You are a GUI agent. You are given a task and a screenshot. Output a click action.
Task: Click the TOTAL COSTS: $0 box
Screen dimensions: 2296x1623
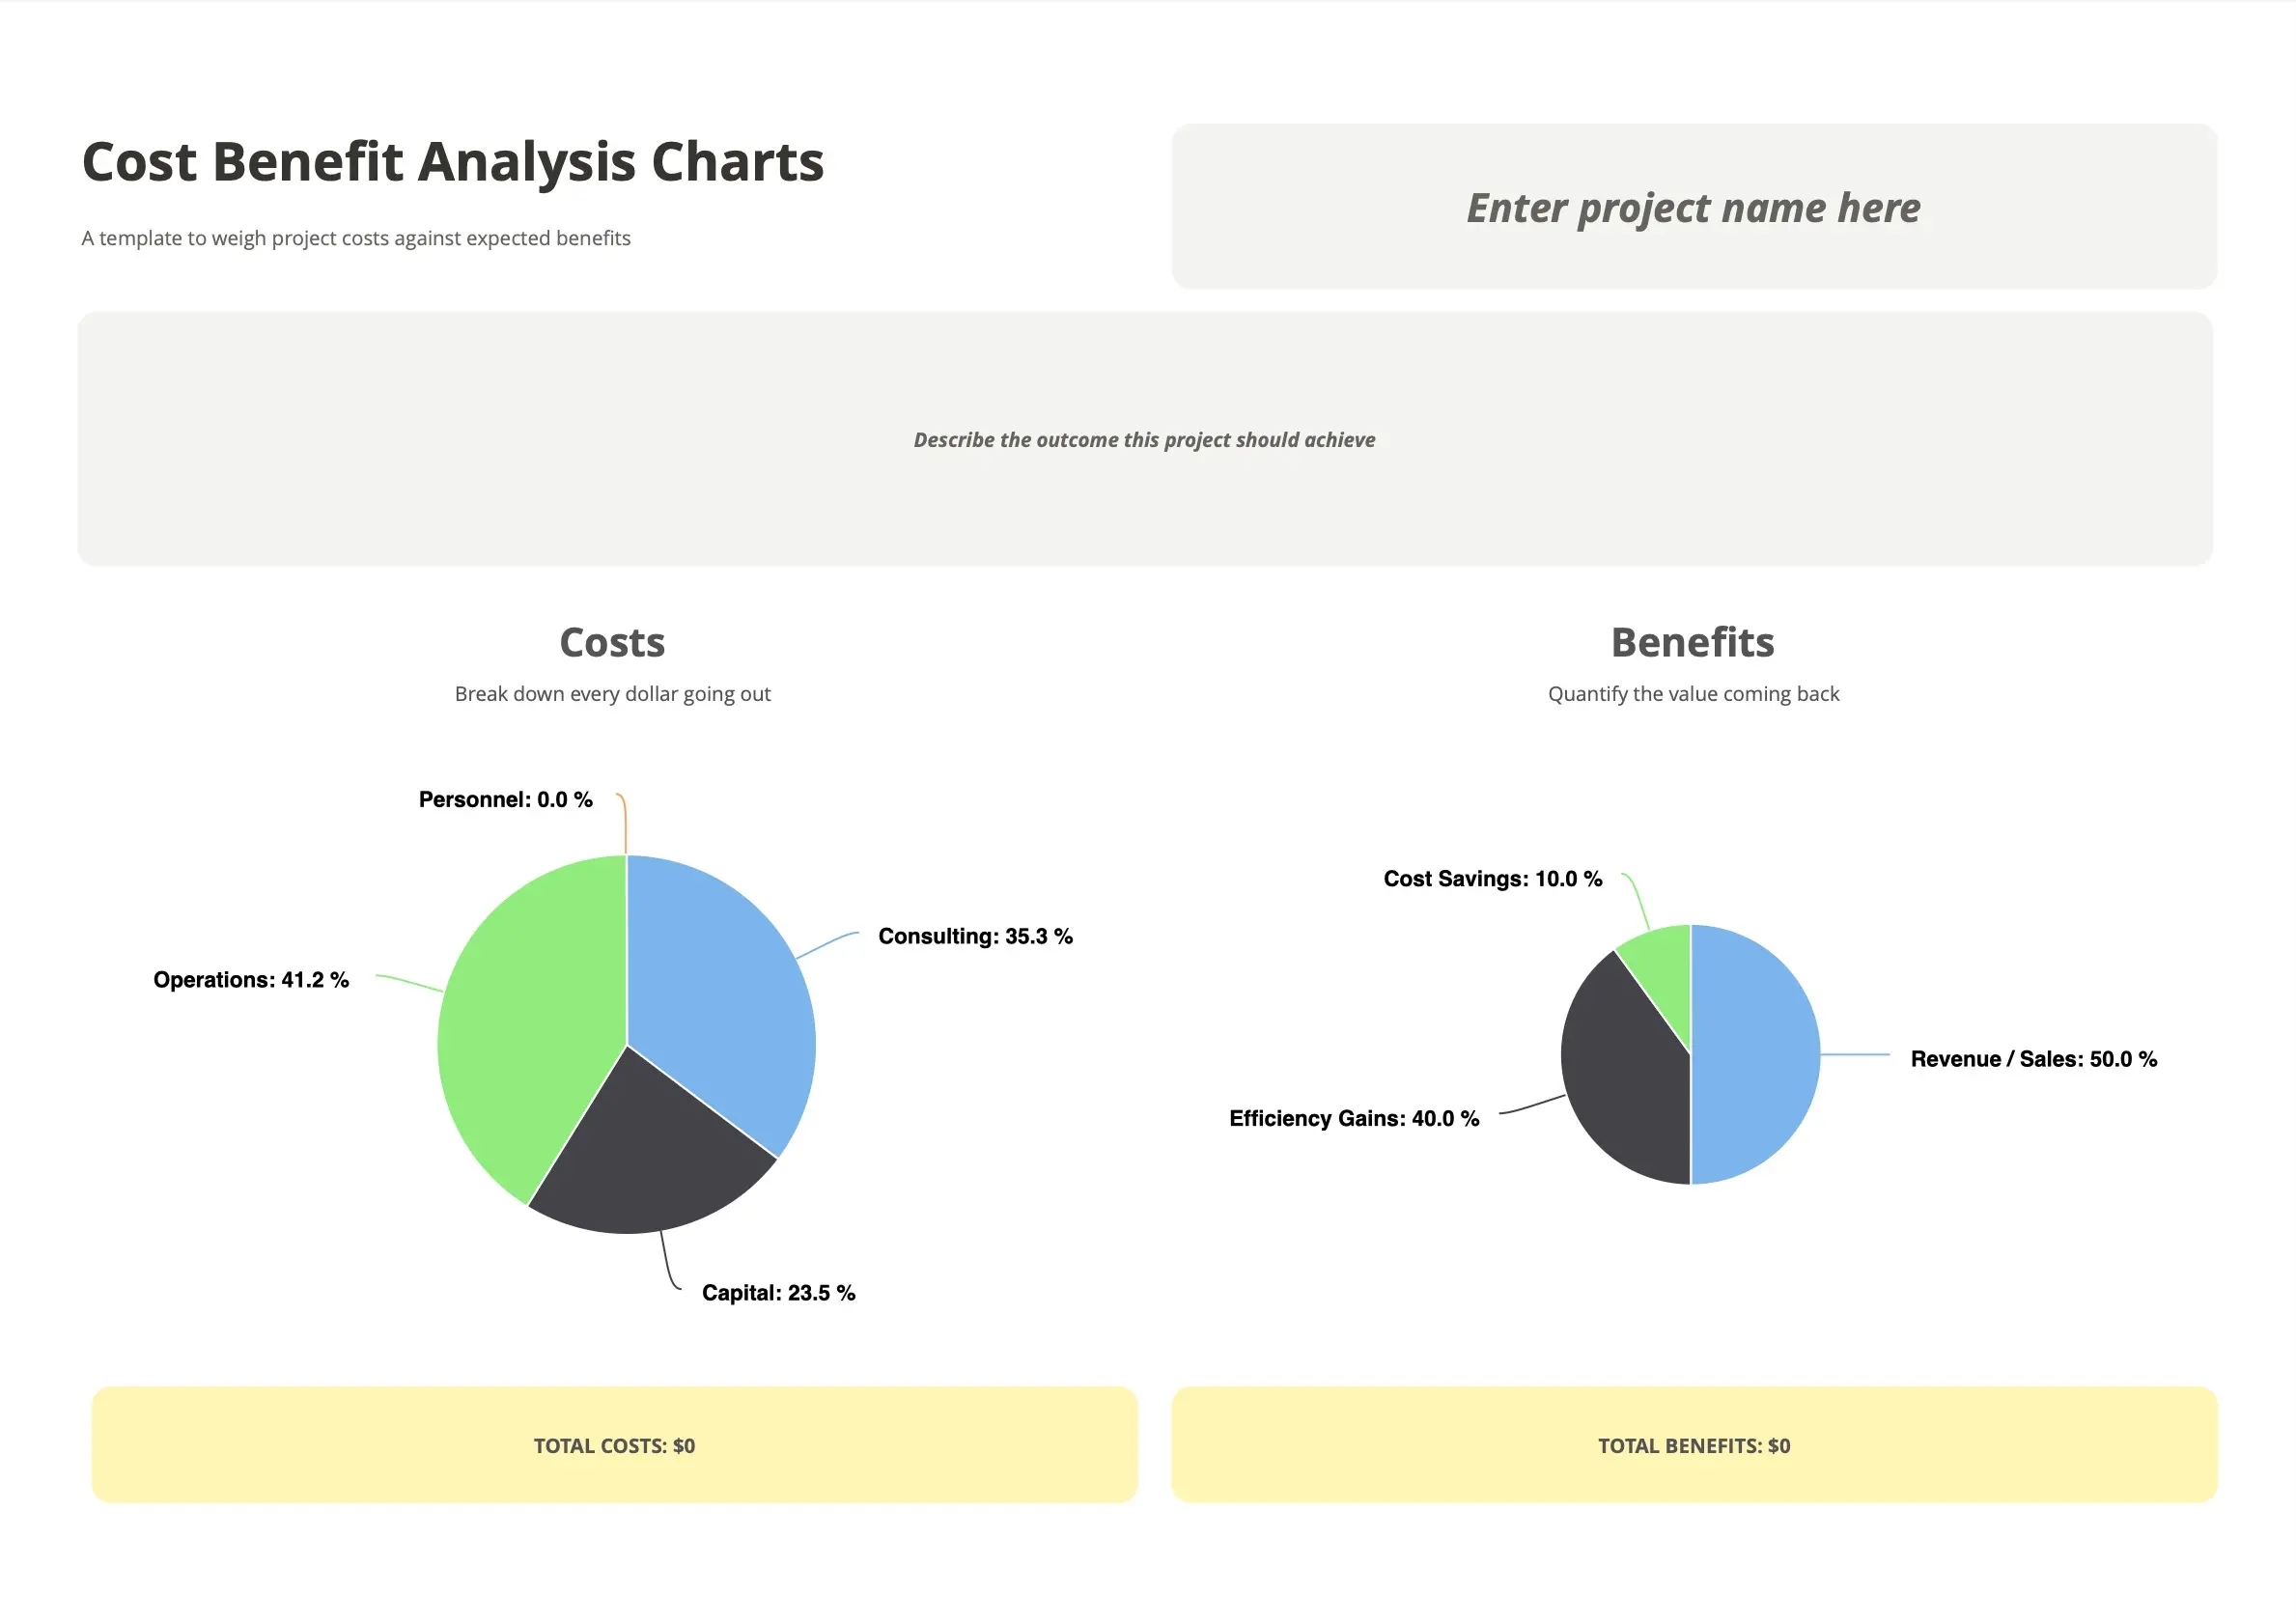point(615,1444)
